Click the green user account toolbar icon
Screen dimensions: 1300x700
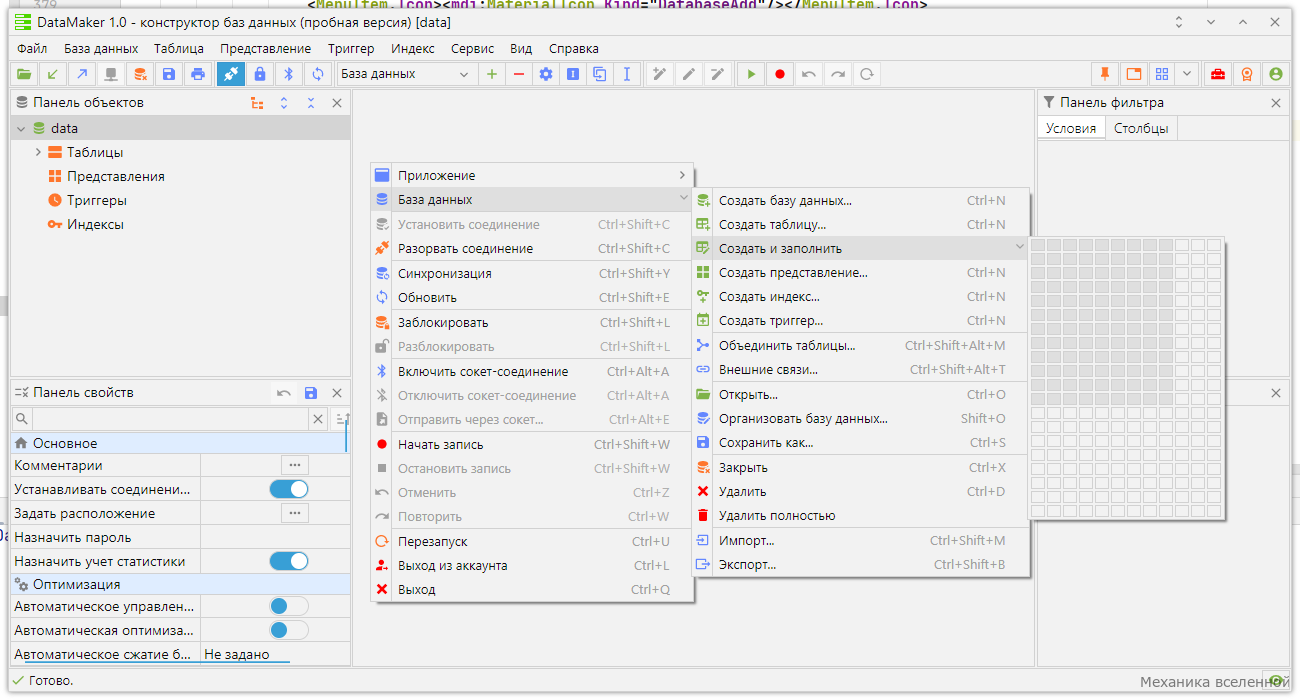[1275, 74]
